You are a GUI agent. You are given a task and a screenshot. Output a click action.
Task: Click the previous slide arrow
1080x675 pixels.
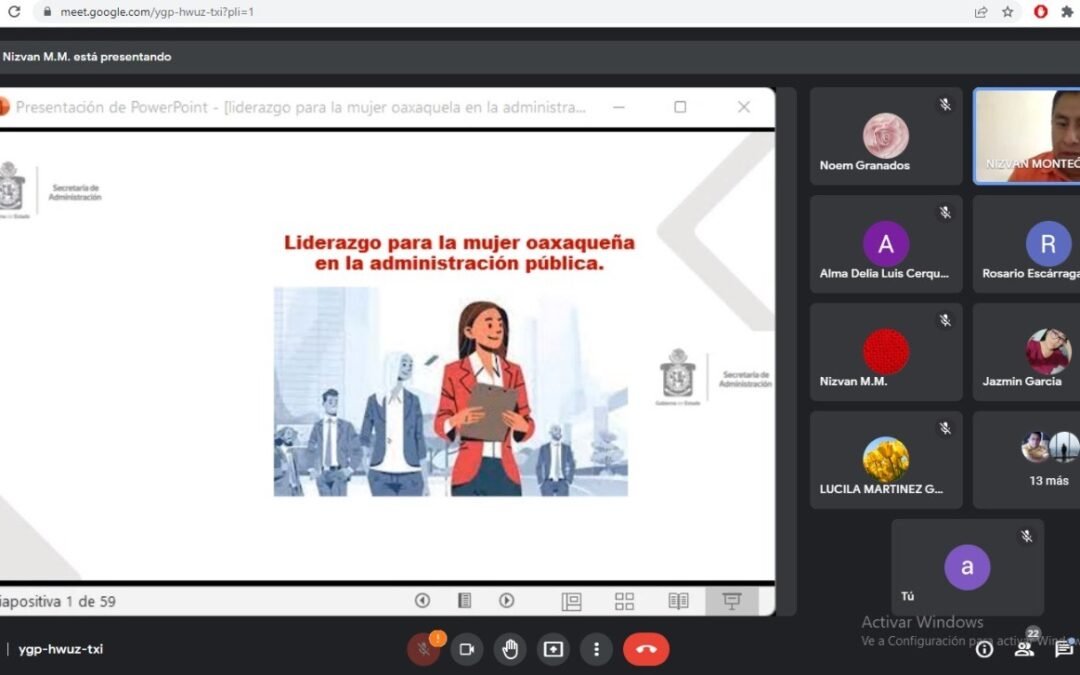click(422, 601)
